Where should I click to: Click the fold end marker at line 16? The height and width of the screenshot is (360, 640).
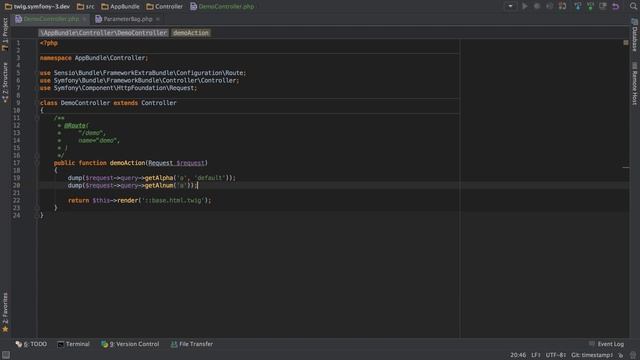pyautogui.click(x=36, y=156)
